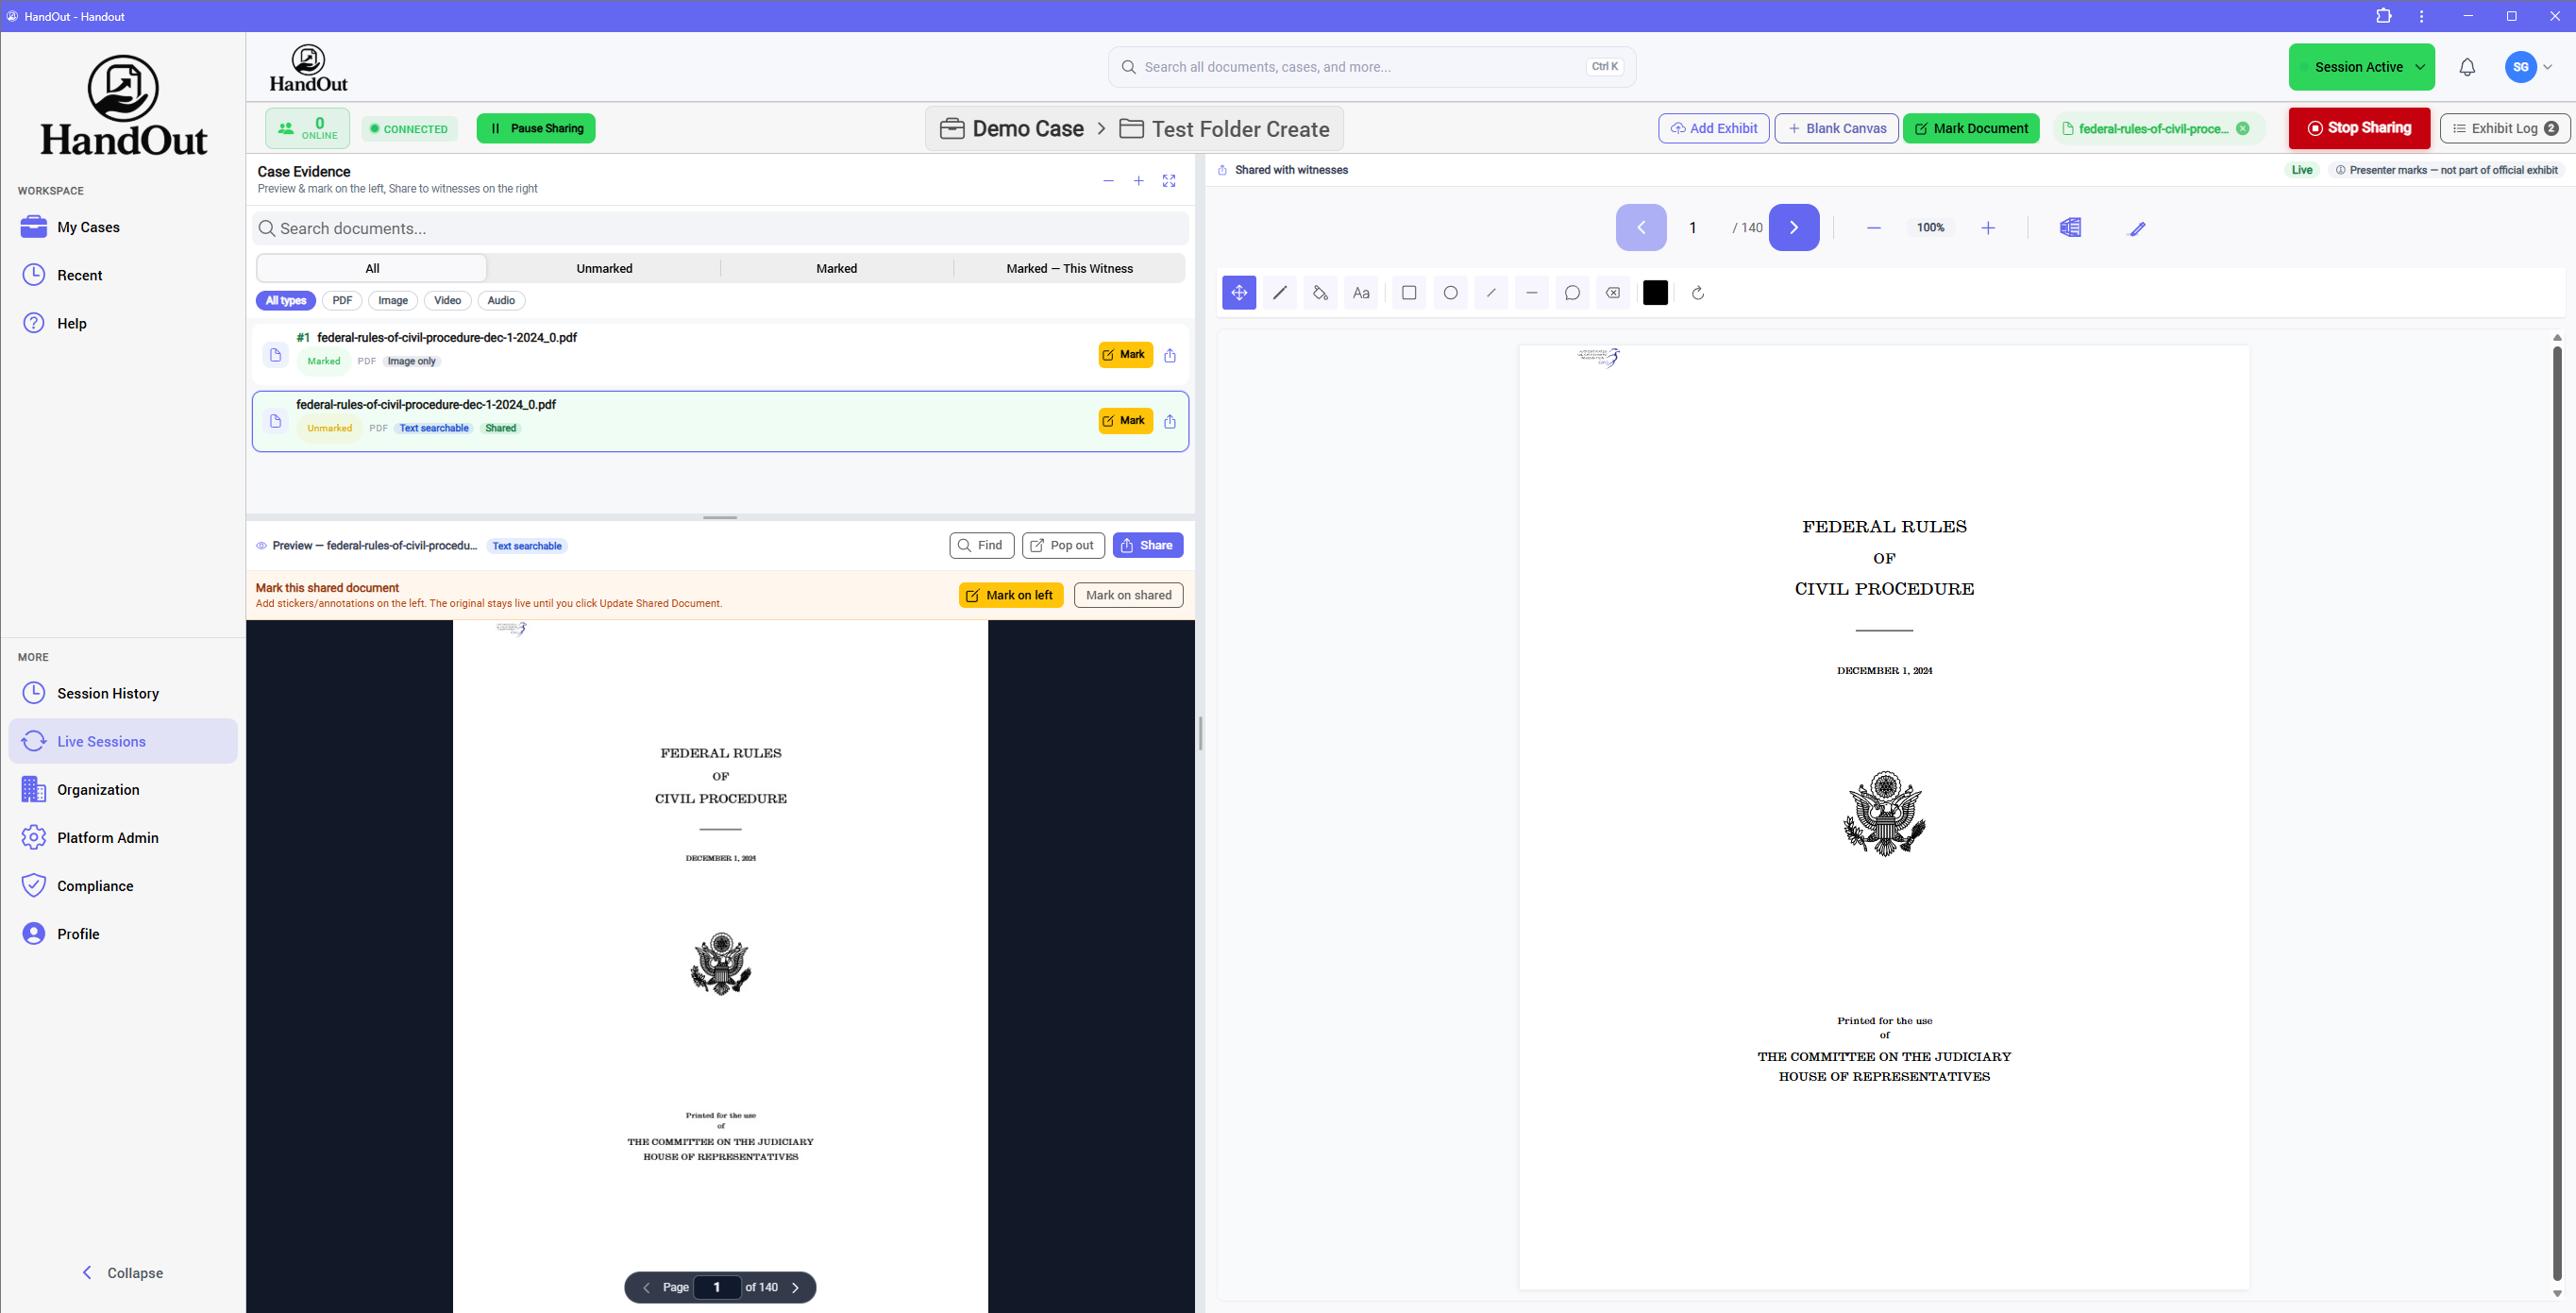Toggle the page thumbnails sidebar icon
Viewport: 2576px width, 1313px height.
[x=2070, y=228]
